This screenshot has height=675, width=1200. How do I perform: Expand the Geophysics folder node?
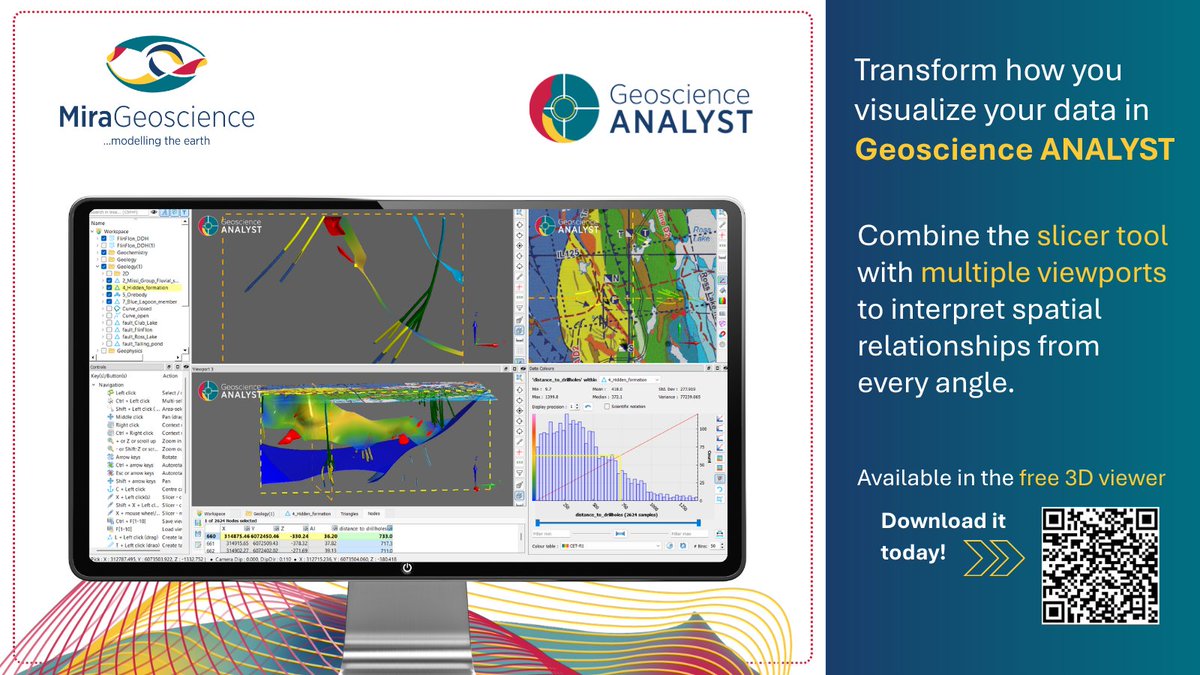click(x=97, y=351)
